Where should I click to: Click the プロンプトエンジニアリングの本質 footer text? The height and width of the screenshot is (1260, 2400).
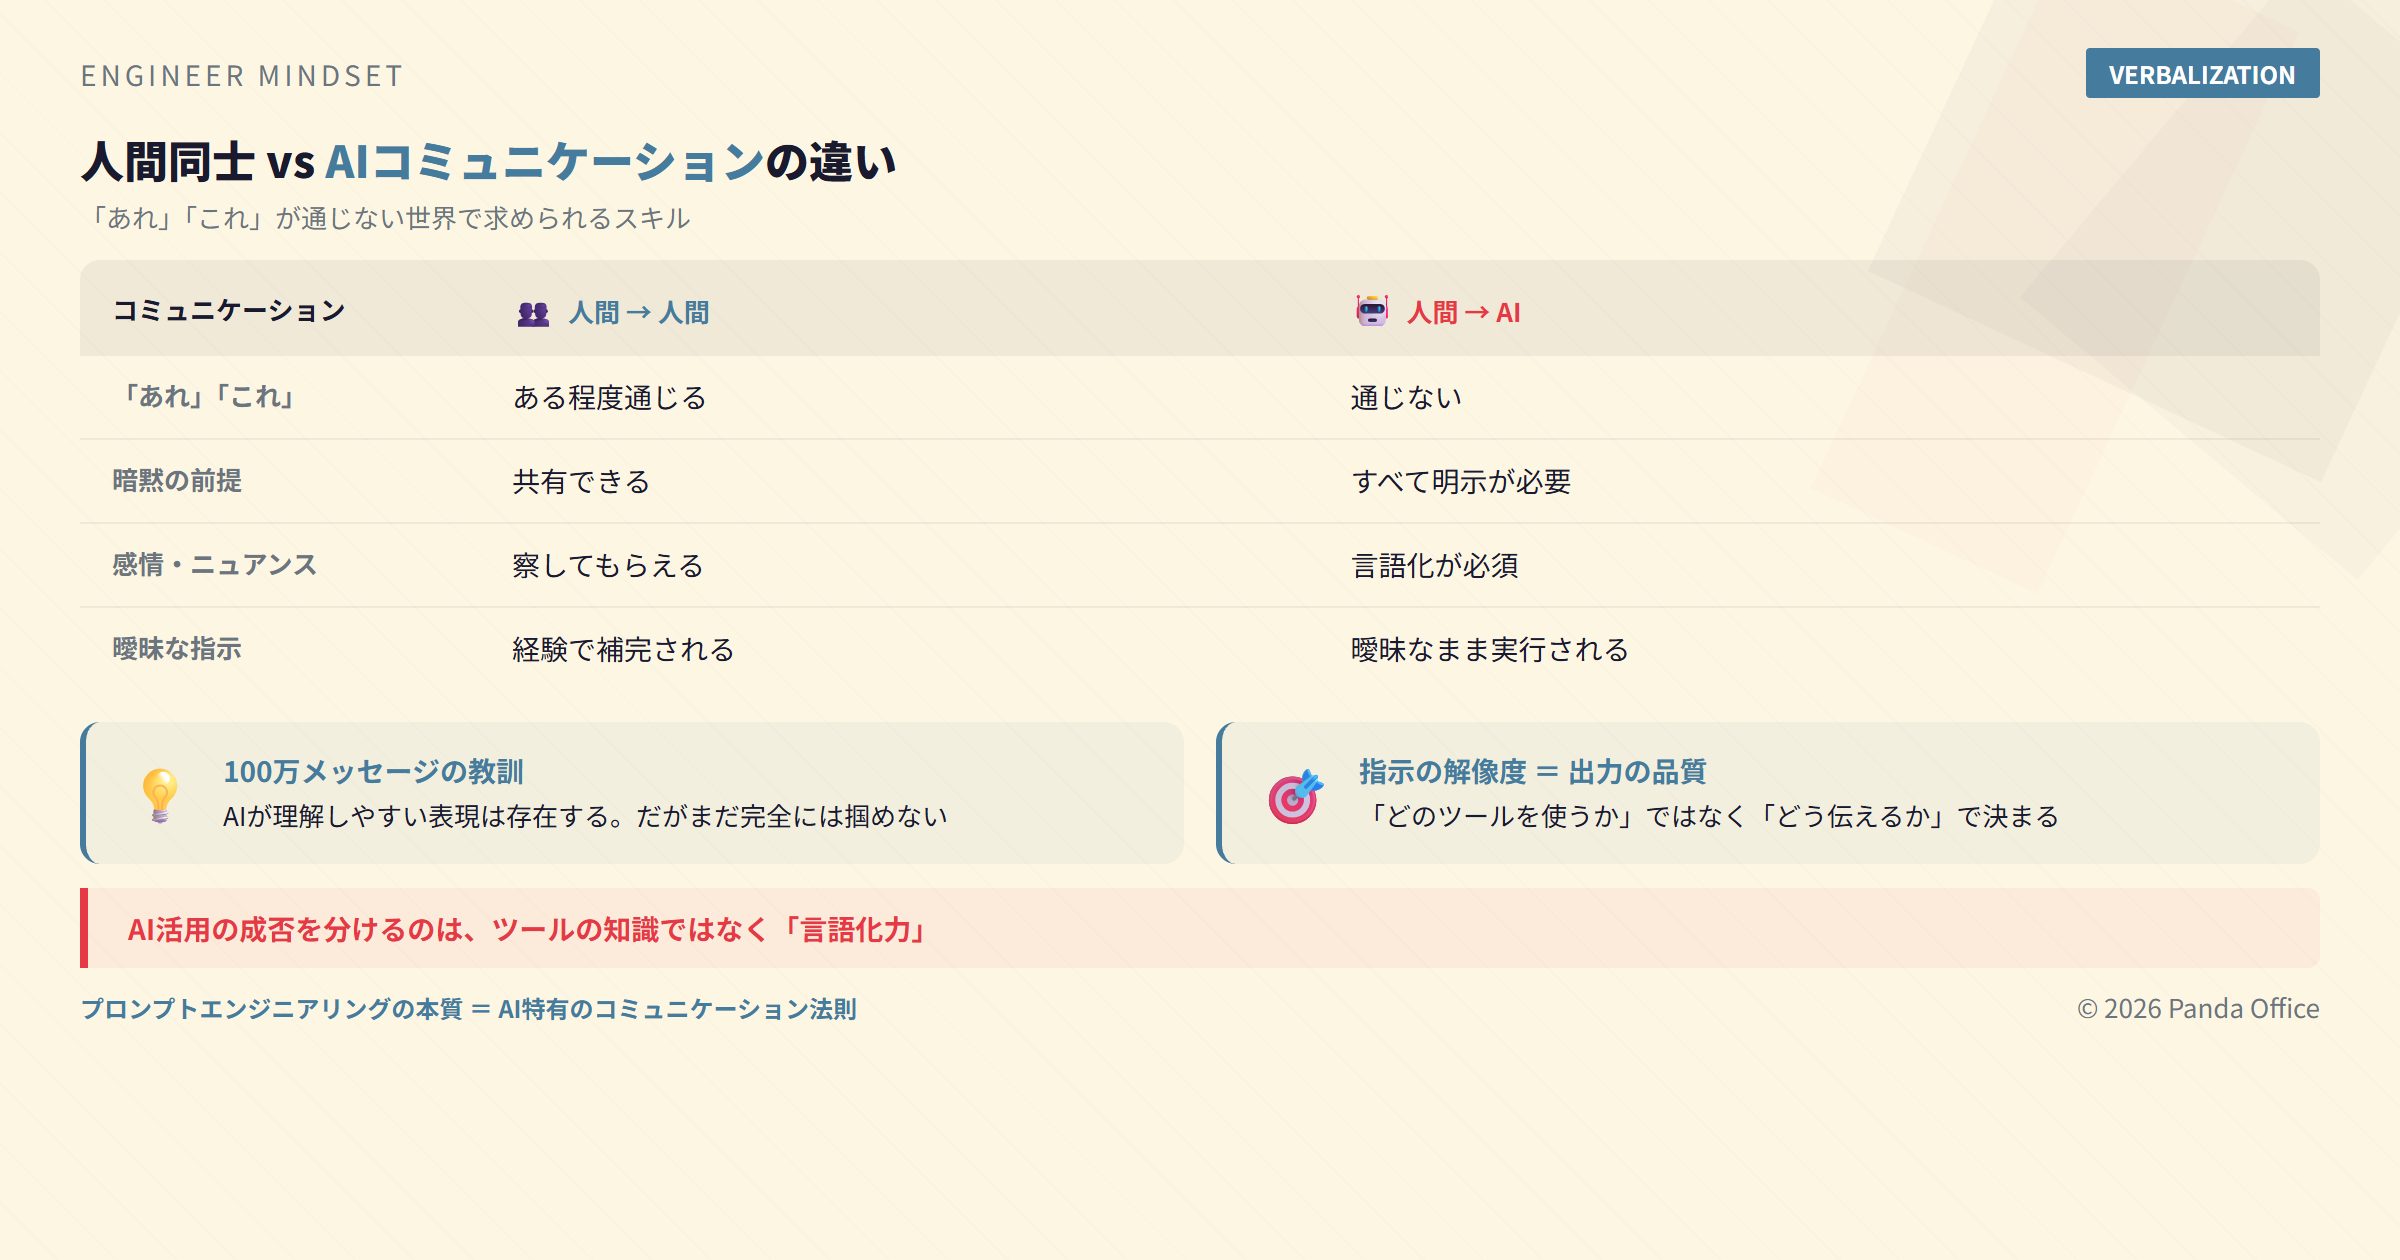pyautogui.click(x=468, y=1009)
